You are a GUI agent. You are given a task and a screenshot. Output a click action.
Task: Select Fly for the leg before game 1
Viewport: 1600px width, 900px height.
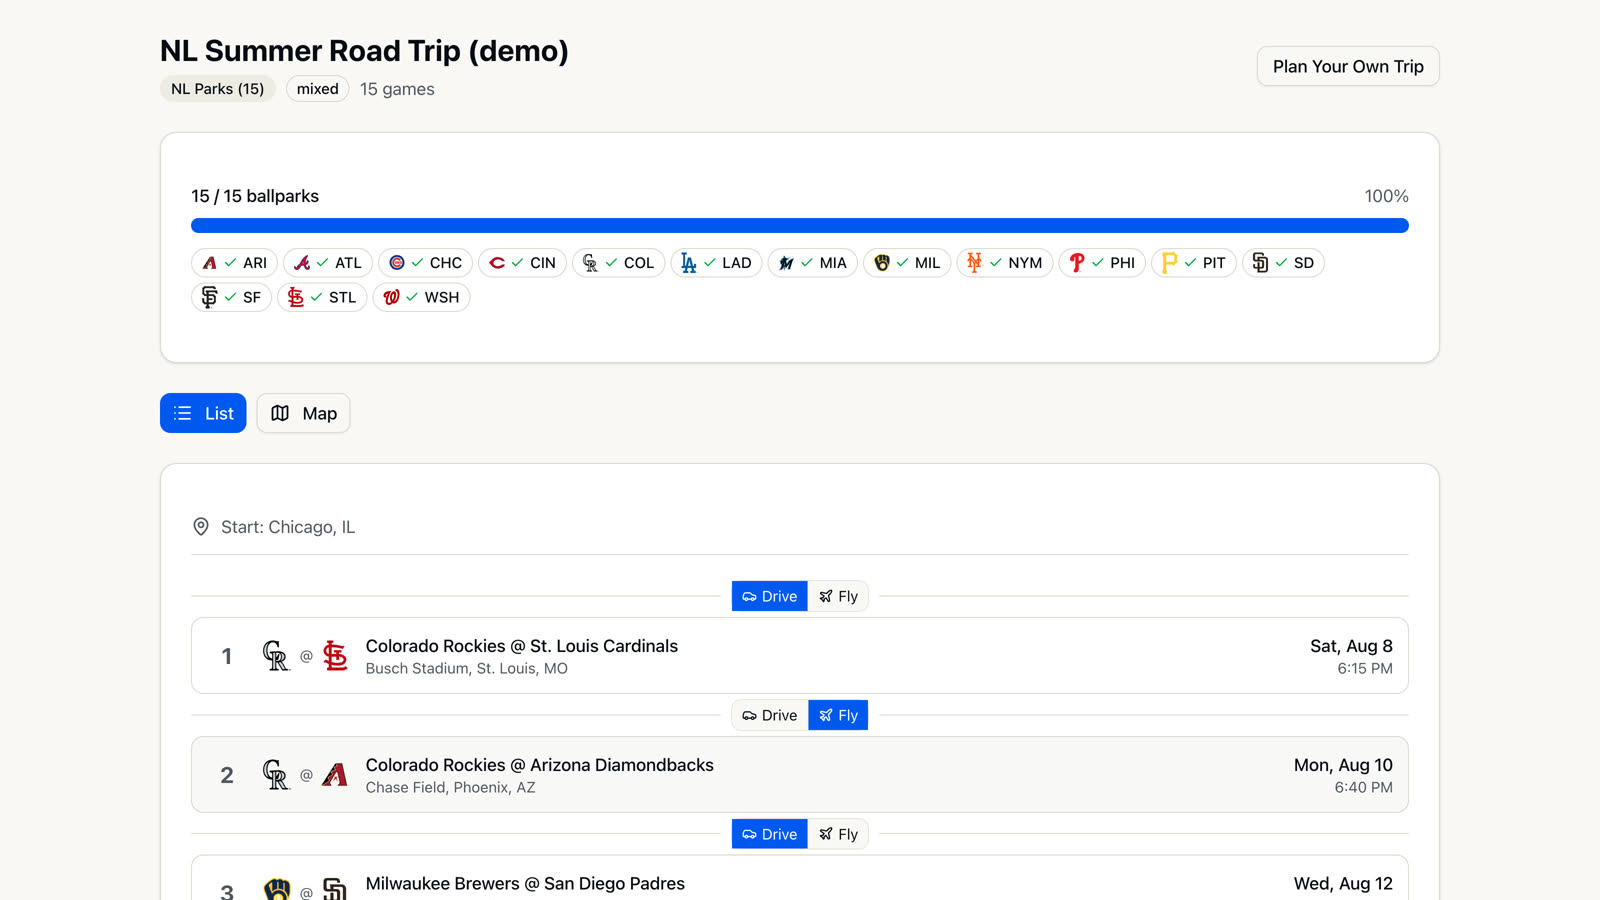(838, 596)
